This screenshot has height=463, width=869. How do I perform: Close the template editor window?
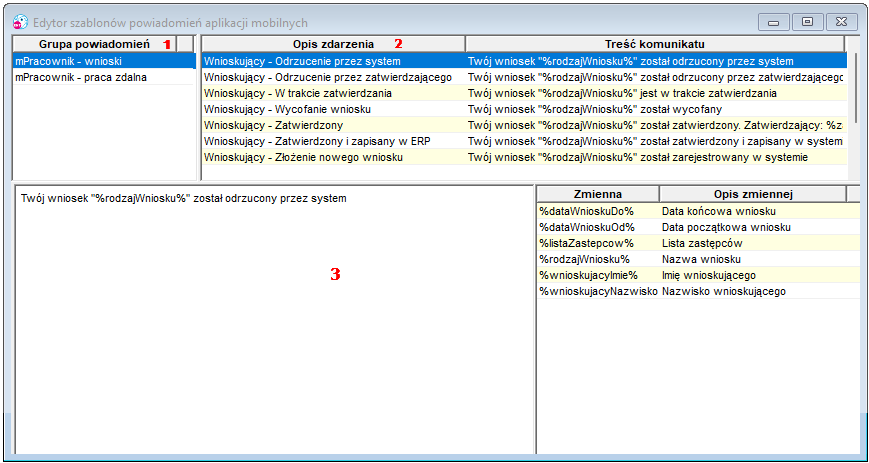[x=842, y=22]
